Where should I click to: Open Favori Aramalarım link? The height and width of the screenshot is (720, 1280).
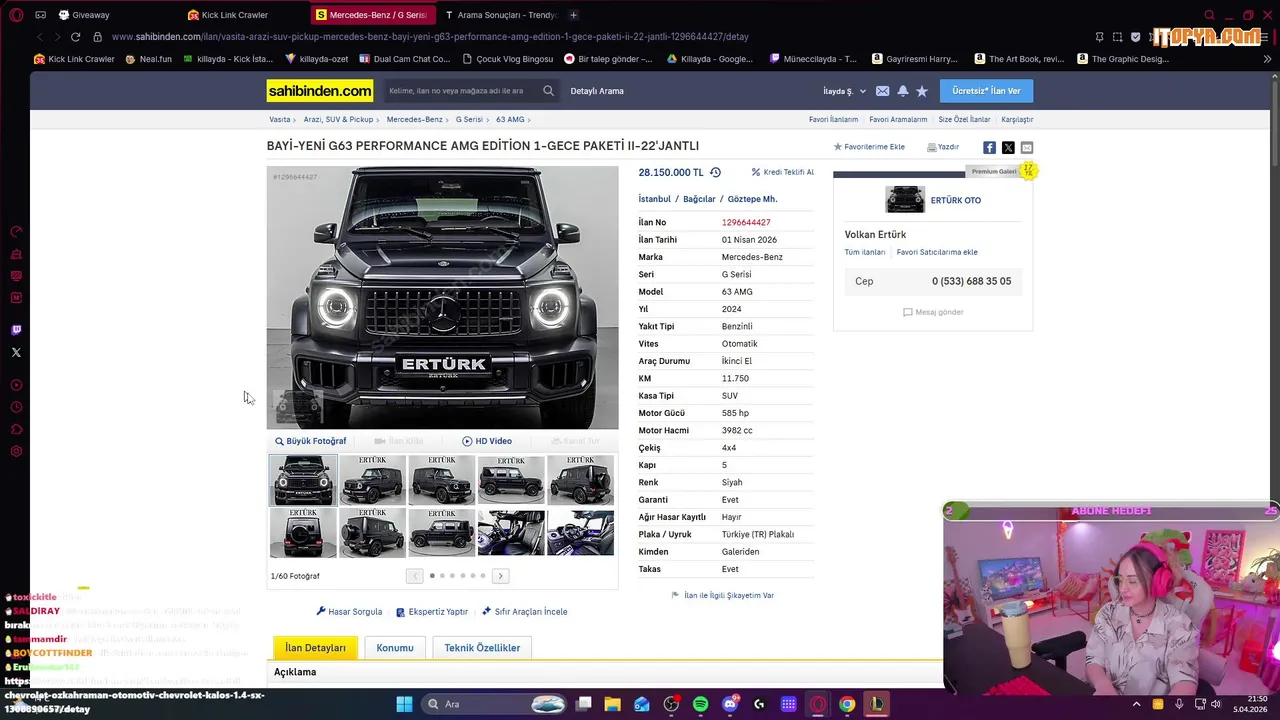click(x=898, y=119)
